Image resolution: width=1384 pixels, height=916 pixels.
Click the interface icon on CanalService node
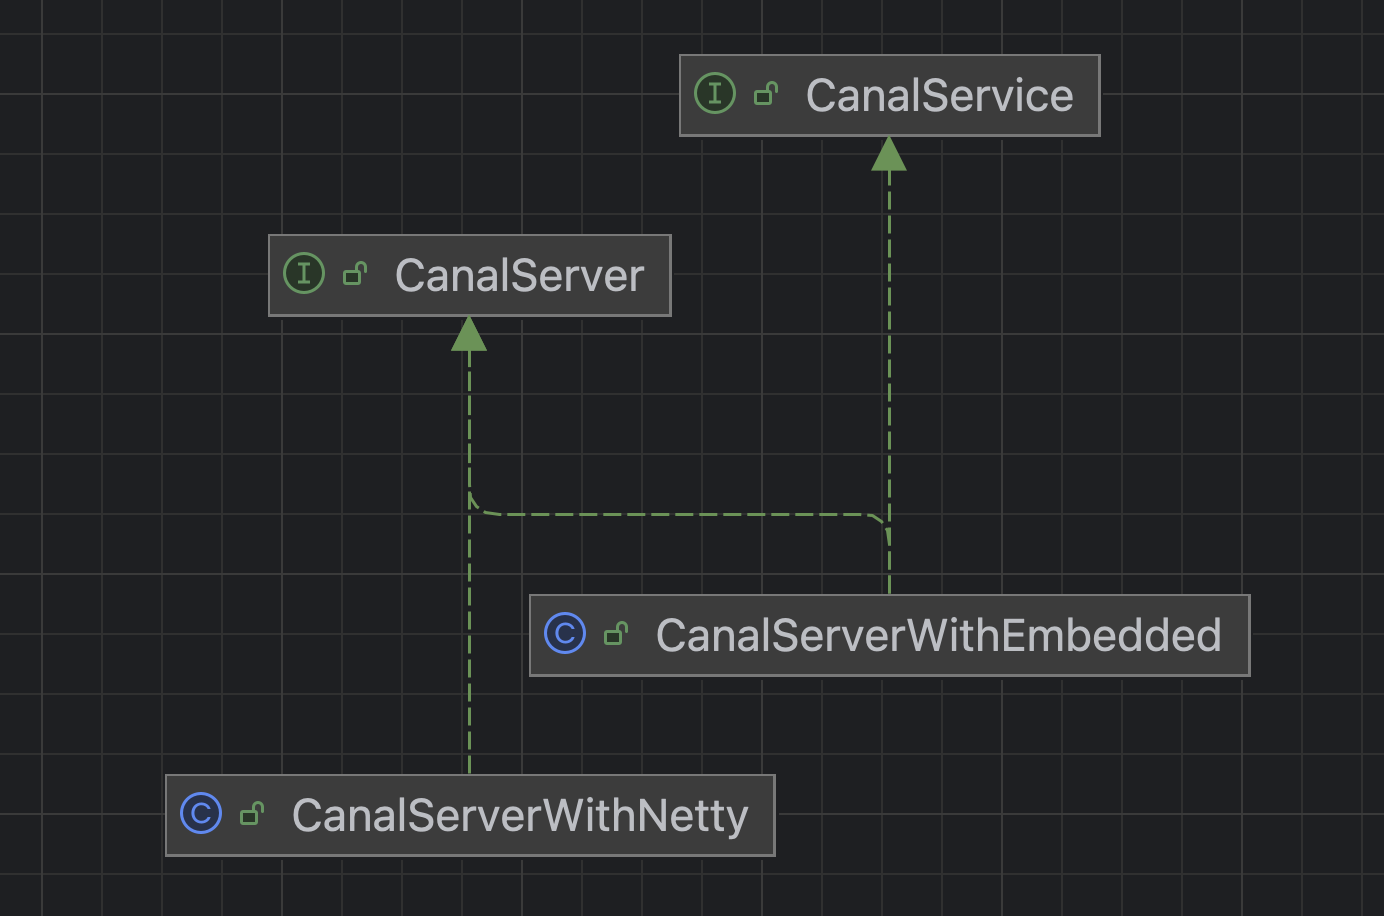[x=715, y=94]
